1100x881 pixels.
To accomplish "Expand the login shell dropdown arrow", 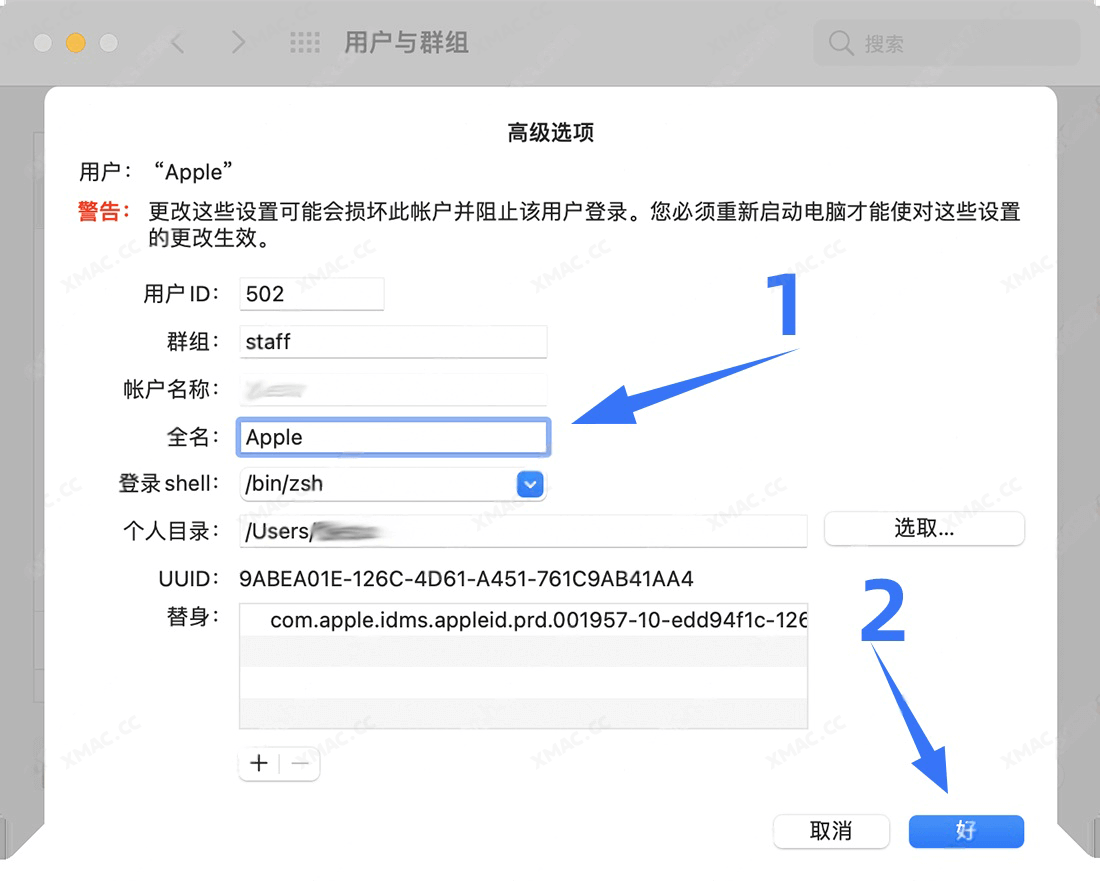I will (x=530, y=485).
